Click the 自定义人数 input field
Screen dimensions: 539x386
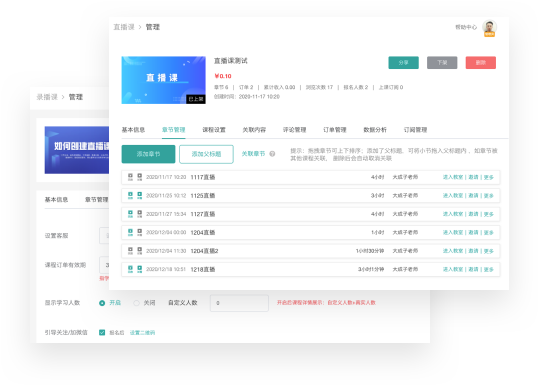point(239,303)
